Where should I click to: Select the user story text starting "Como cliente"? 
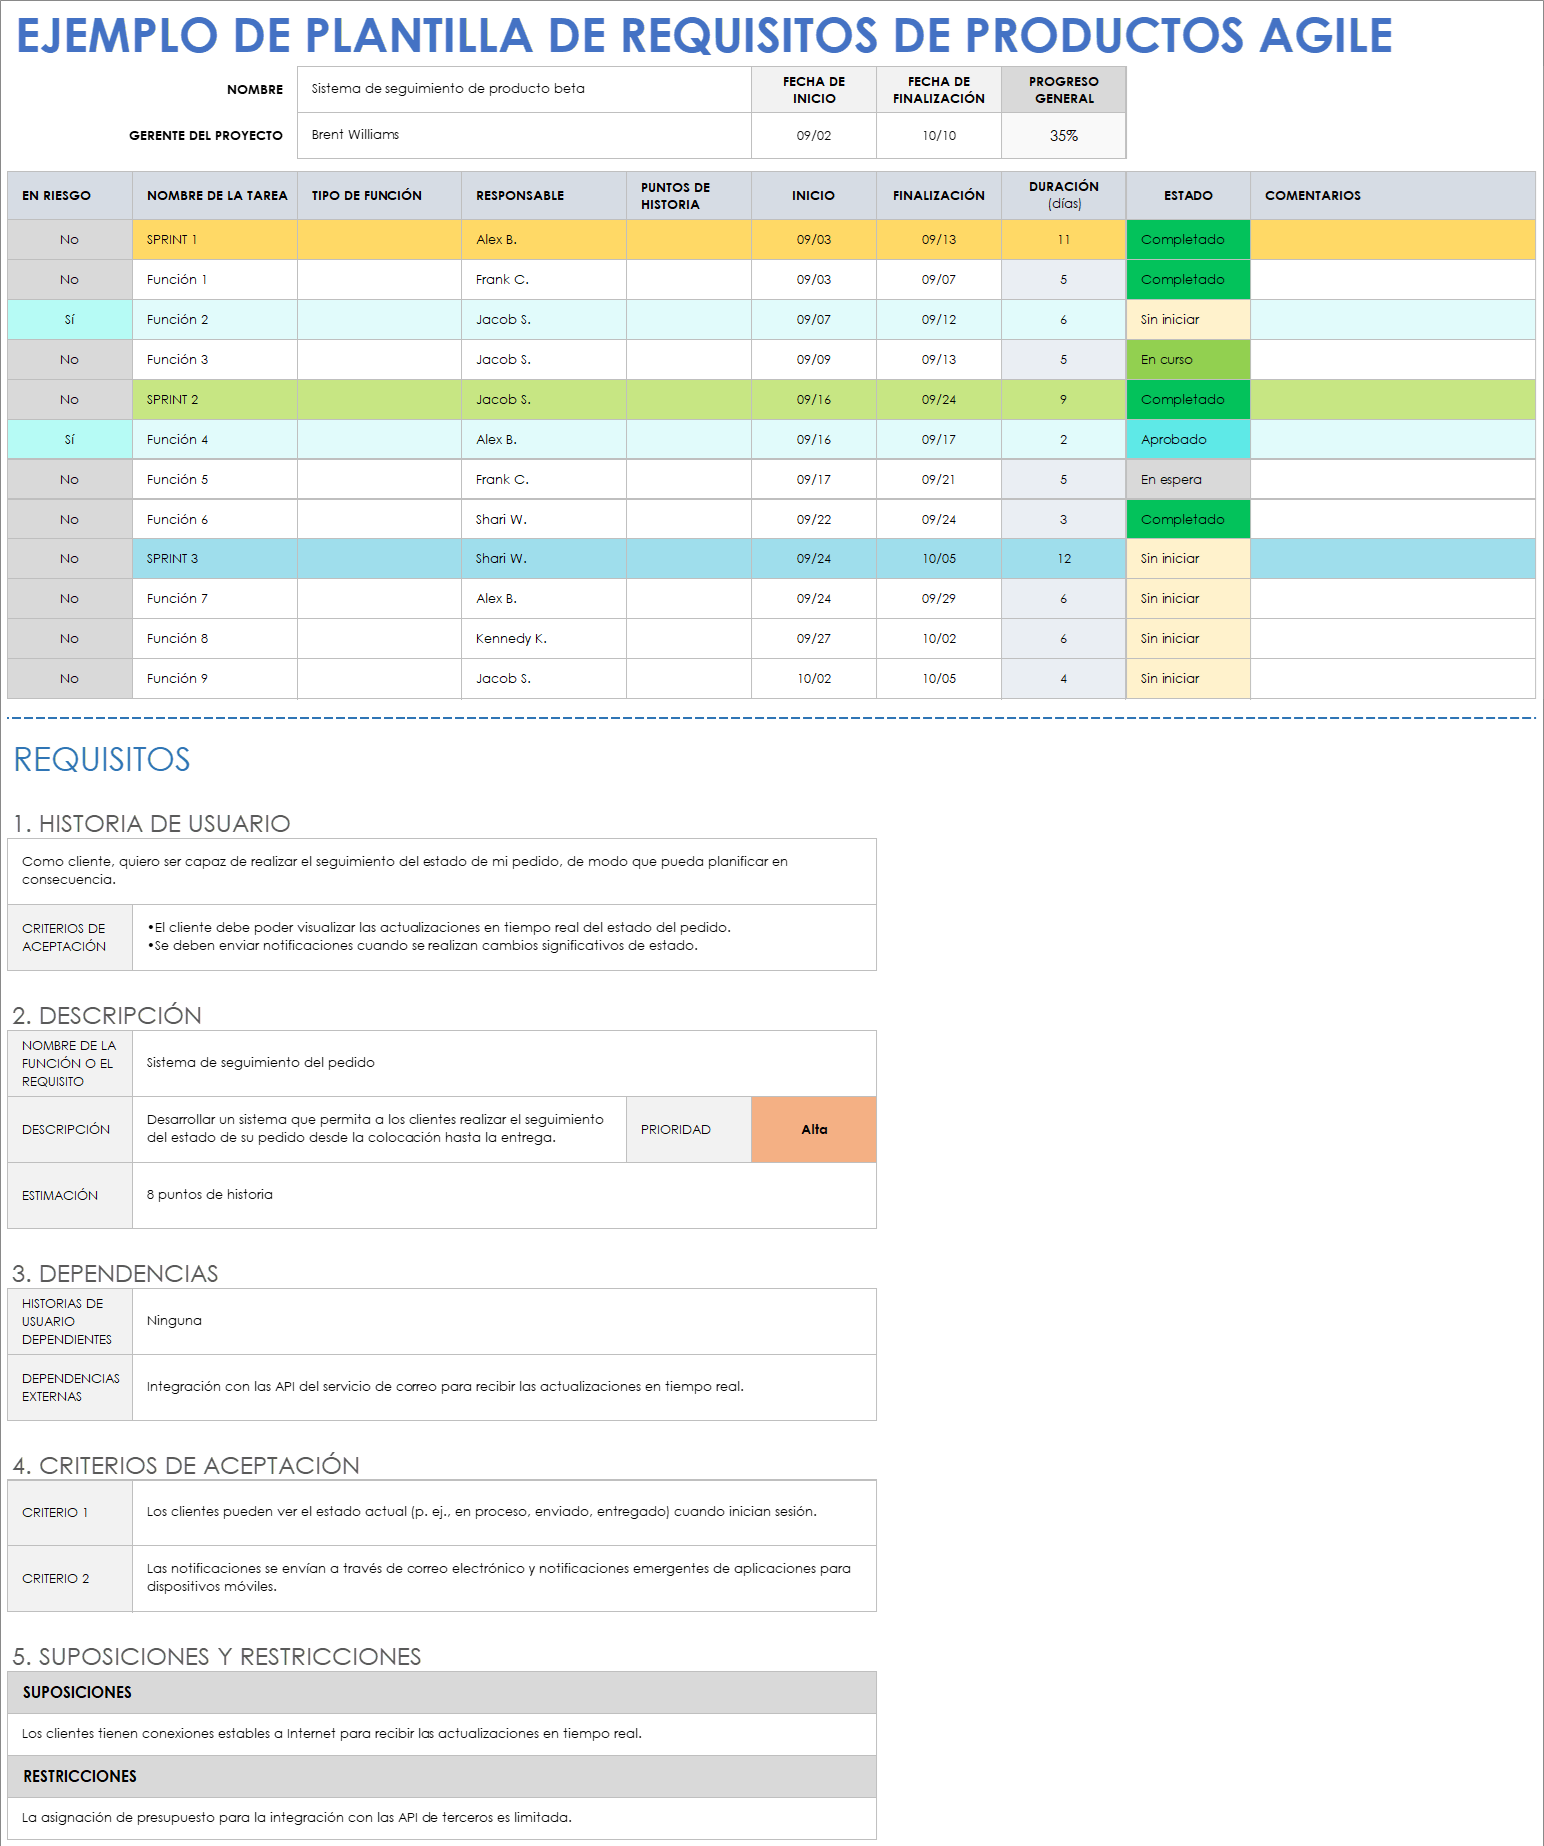[x=442, y=871]
